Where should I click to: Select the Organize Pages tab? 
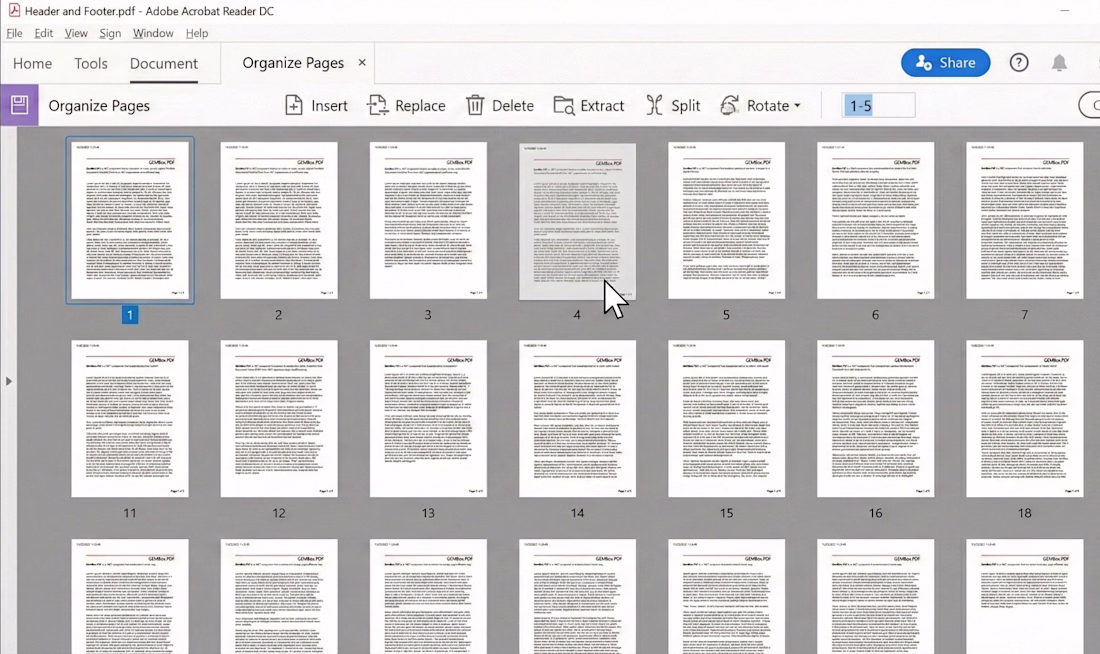tap(293, 62)
